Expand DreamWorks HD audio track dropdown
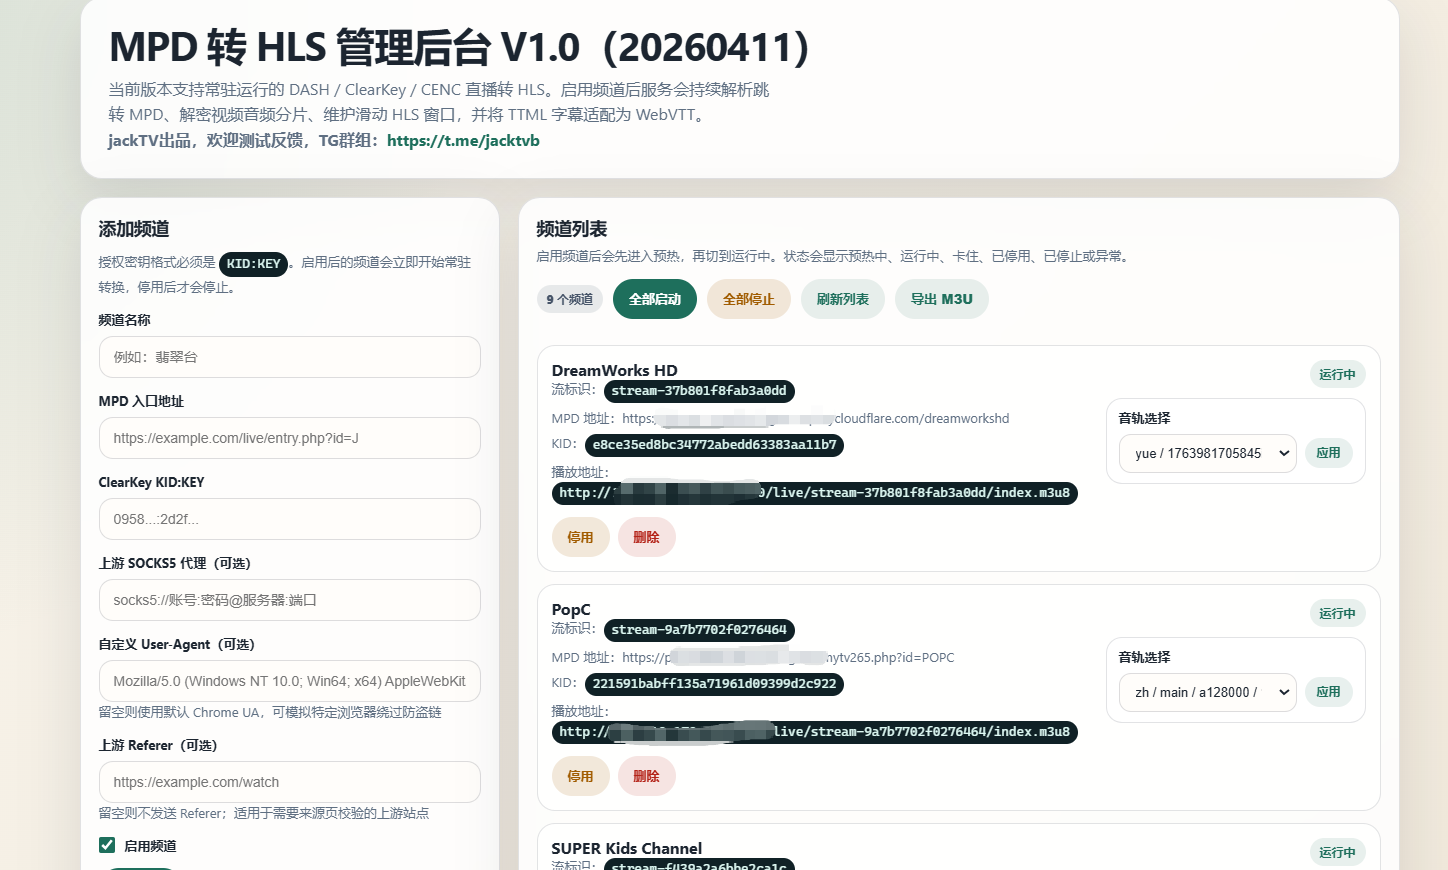Image resolution: width=1448 pixels, height=870 pixels. [1207, 453]
